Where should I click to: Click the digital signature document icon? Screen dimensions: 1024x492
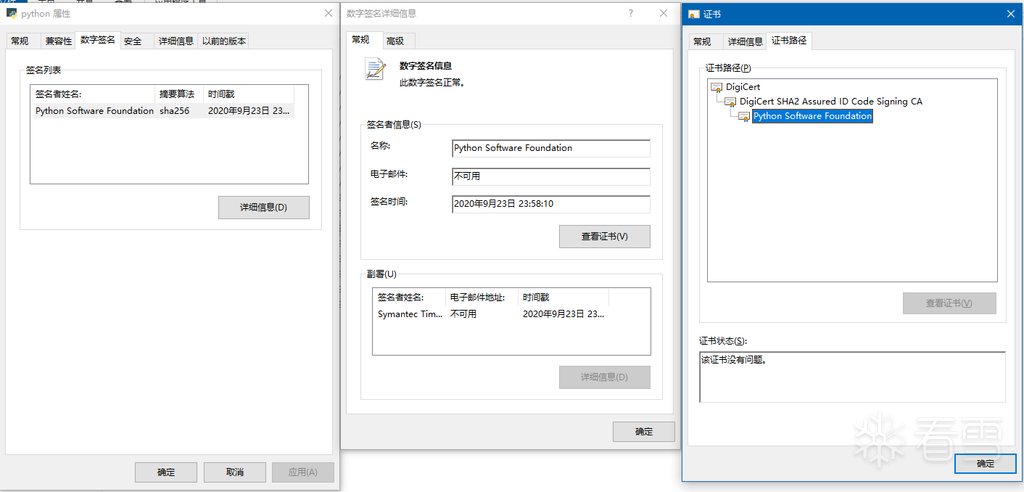click(375, 69)
